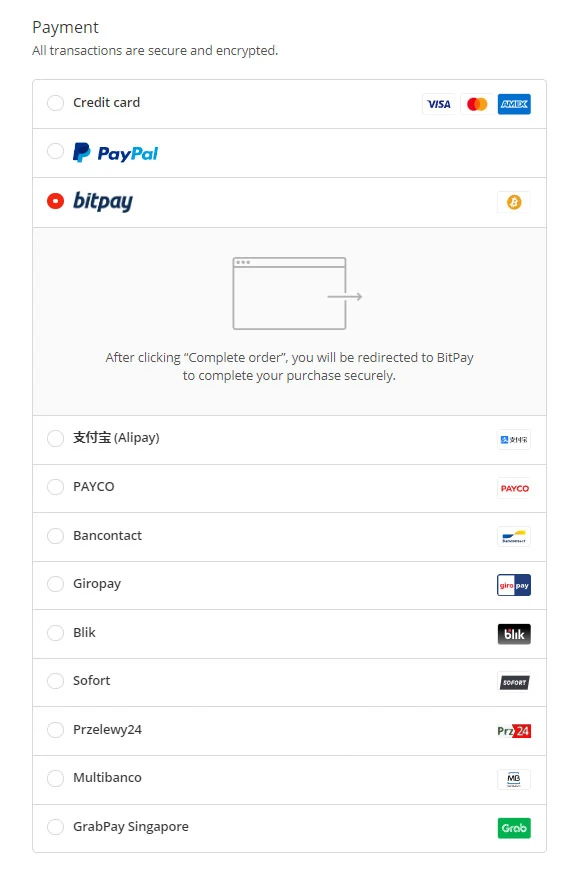Choose Sofort radio button
This screenshot has width=569, height=872.
[56, 681]
